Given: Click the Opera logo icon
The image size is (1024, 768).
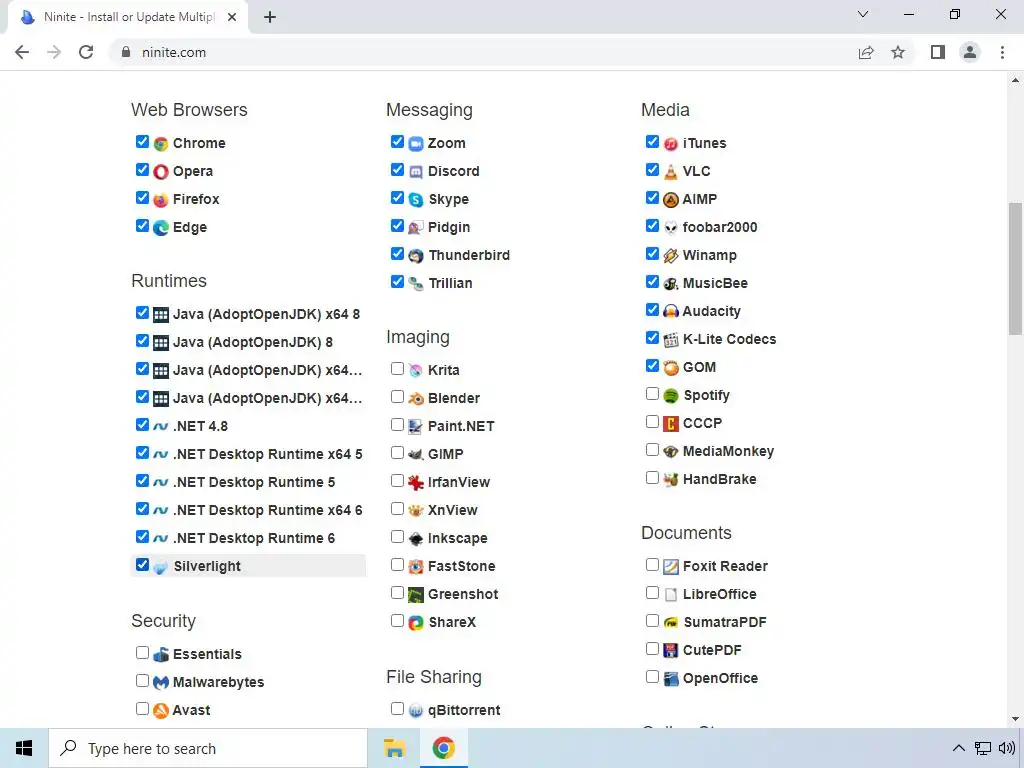Looking at the screenshot, I should coord(161,172).
